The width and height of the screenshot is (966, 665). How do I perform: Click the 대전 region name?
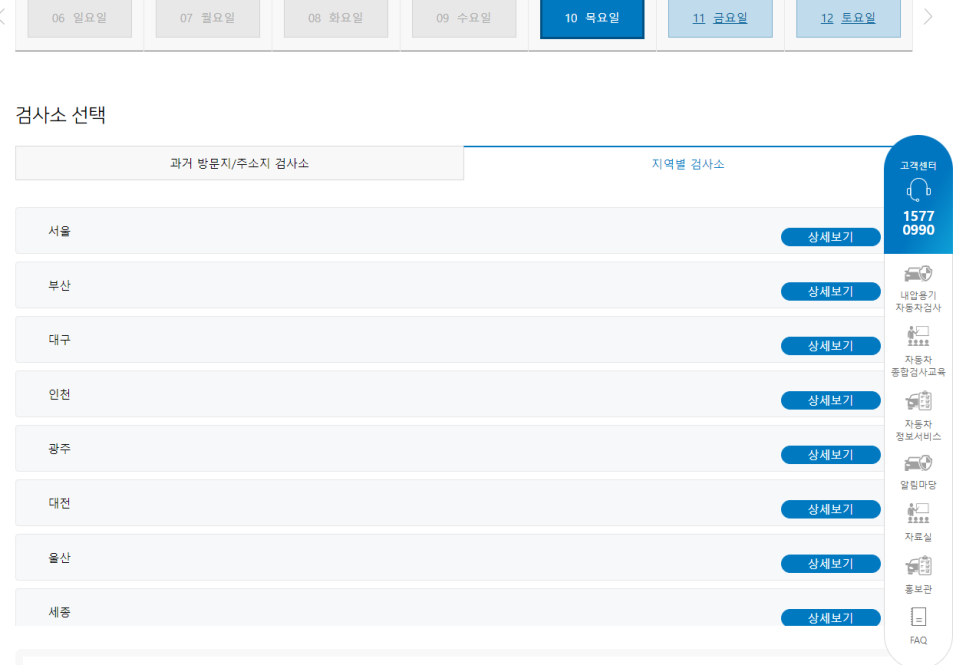(60, 503)
